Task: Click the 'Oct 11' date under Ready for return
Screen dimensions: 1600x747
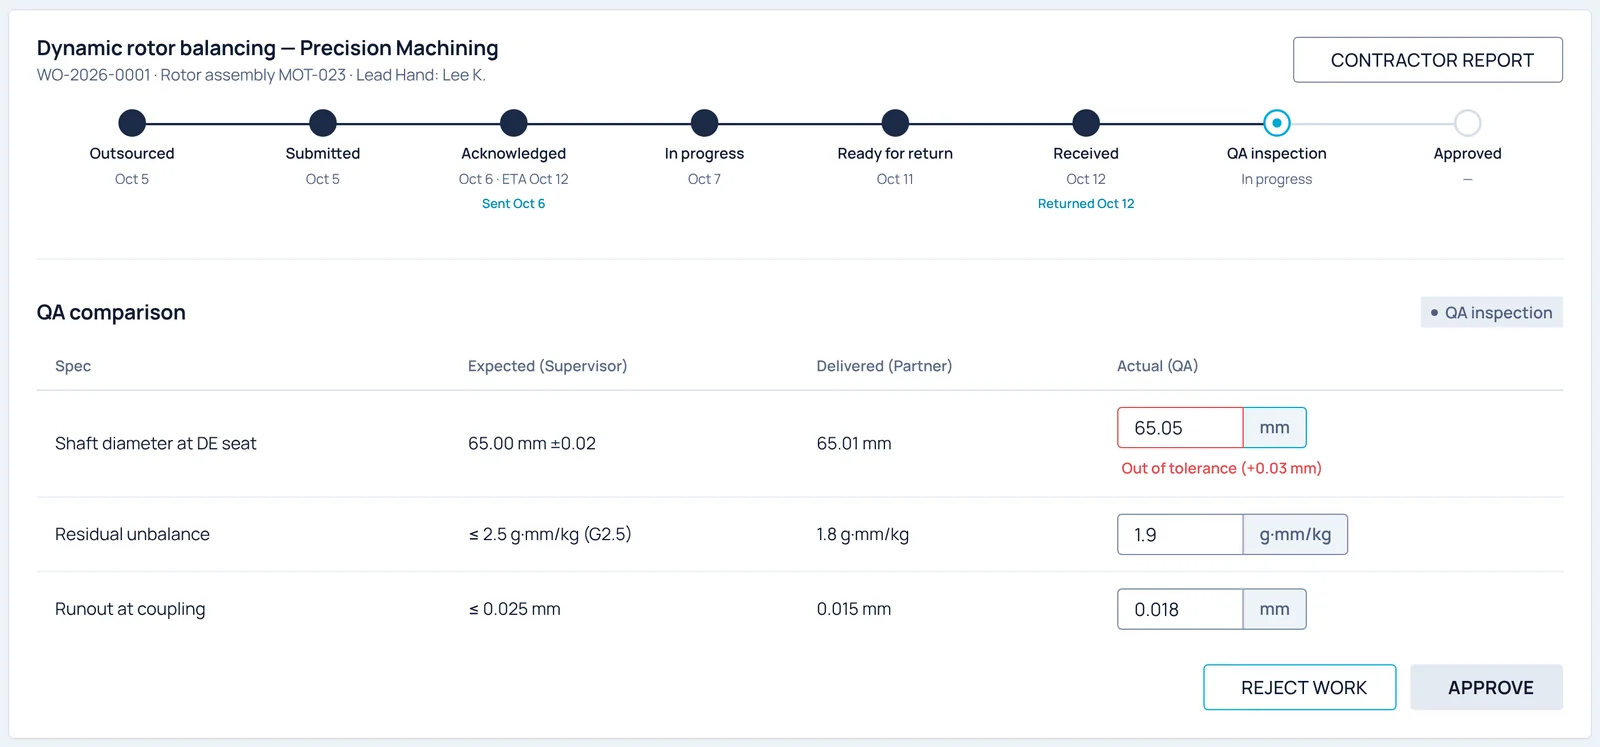Action: point(895,179)
